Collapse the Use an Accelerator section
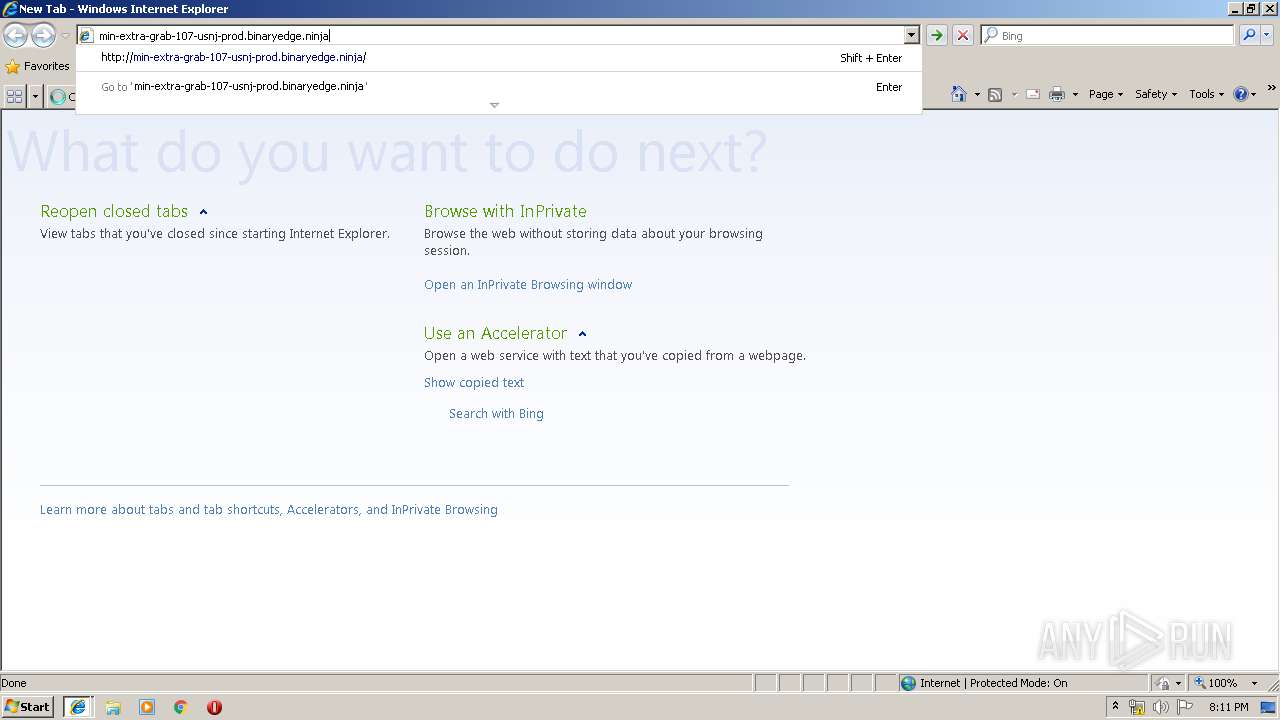This screenshot has width=1280, height=720. coord(582,334)
